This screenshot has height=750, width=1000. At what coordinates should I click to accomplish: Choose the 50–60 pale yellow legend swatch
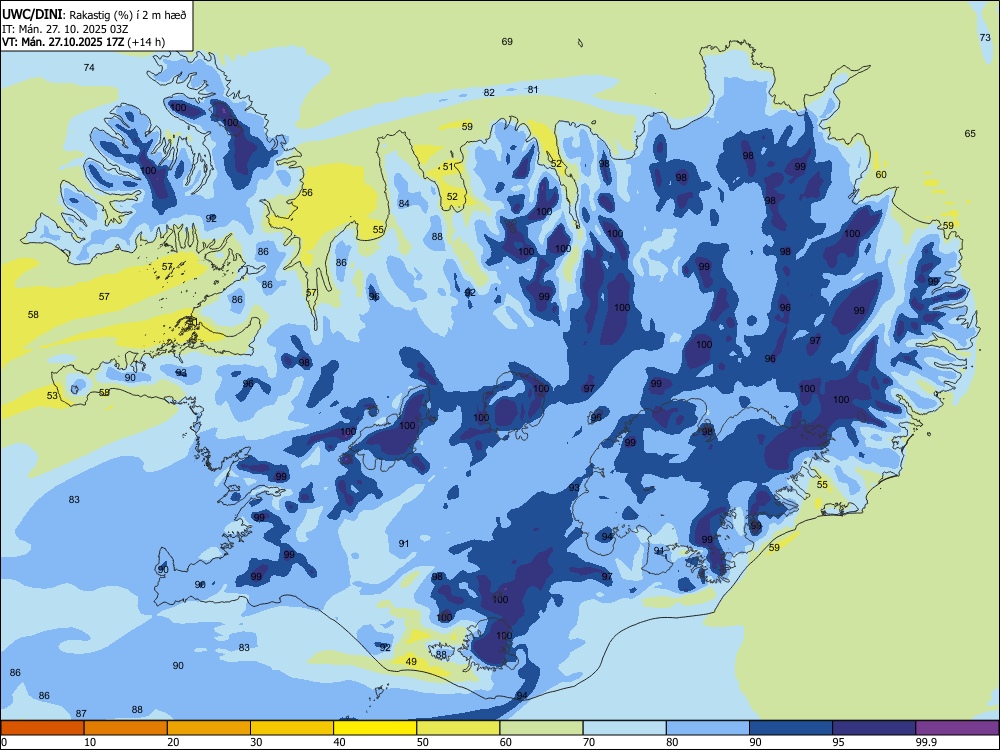(x=459, y=728)
